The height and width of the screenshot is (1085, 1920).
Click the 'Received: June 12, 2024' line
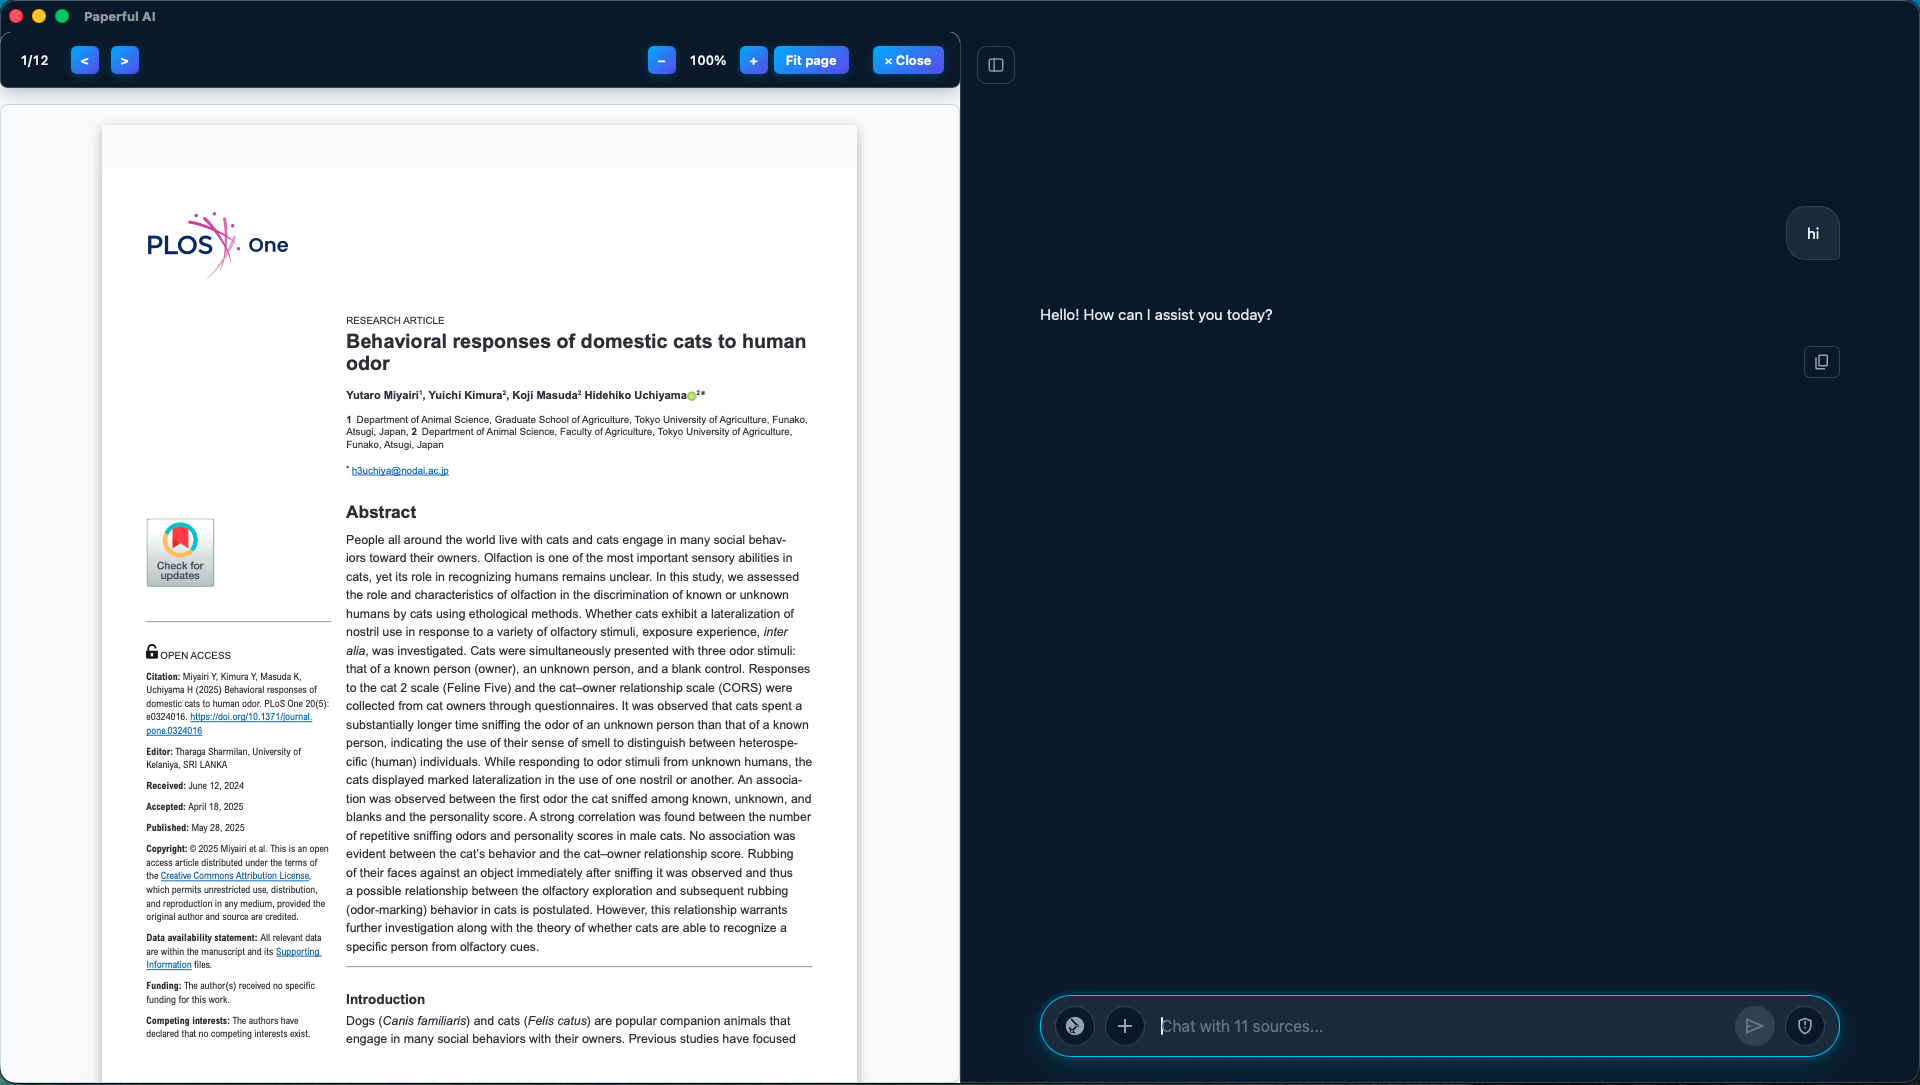(x=195, y=786)
